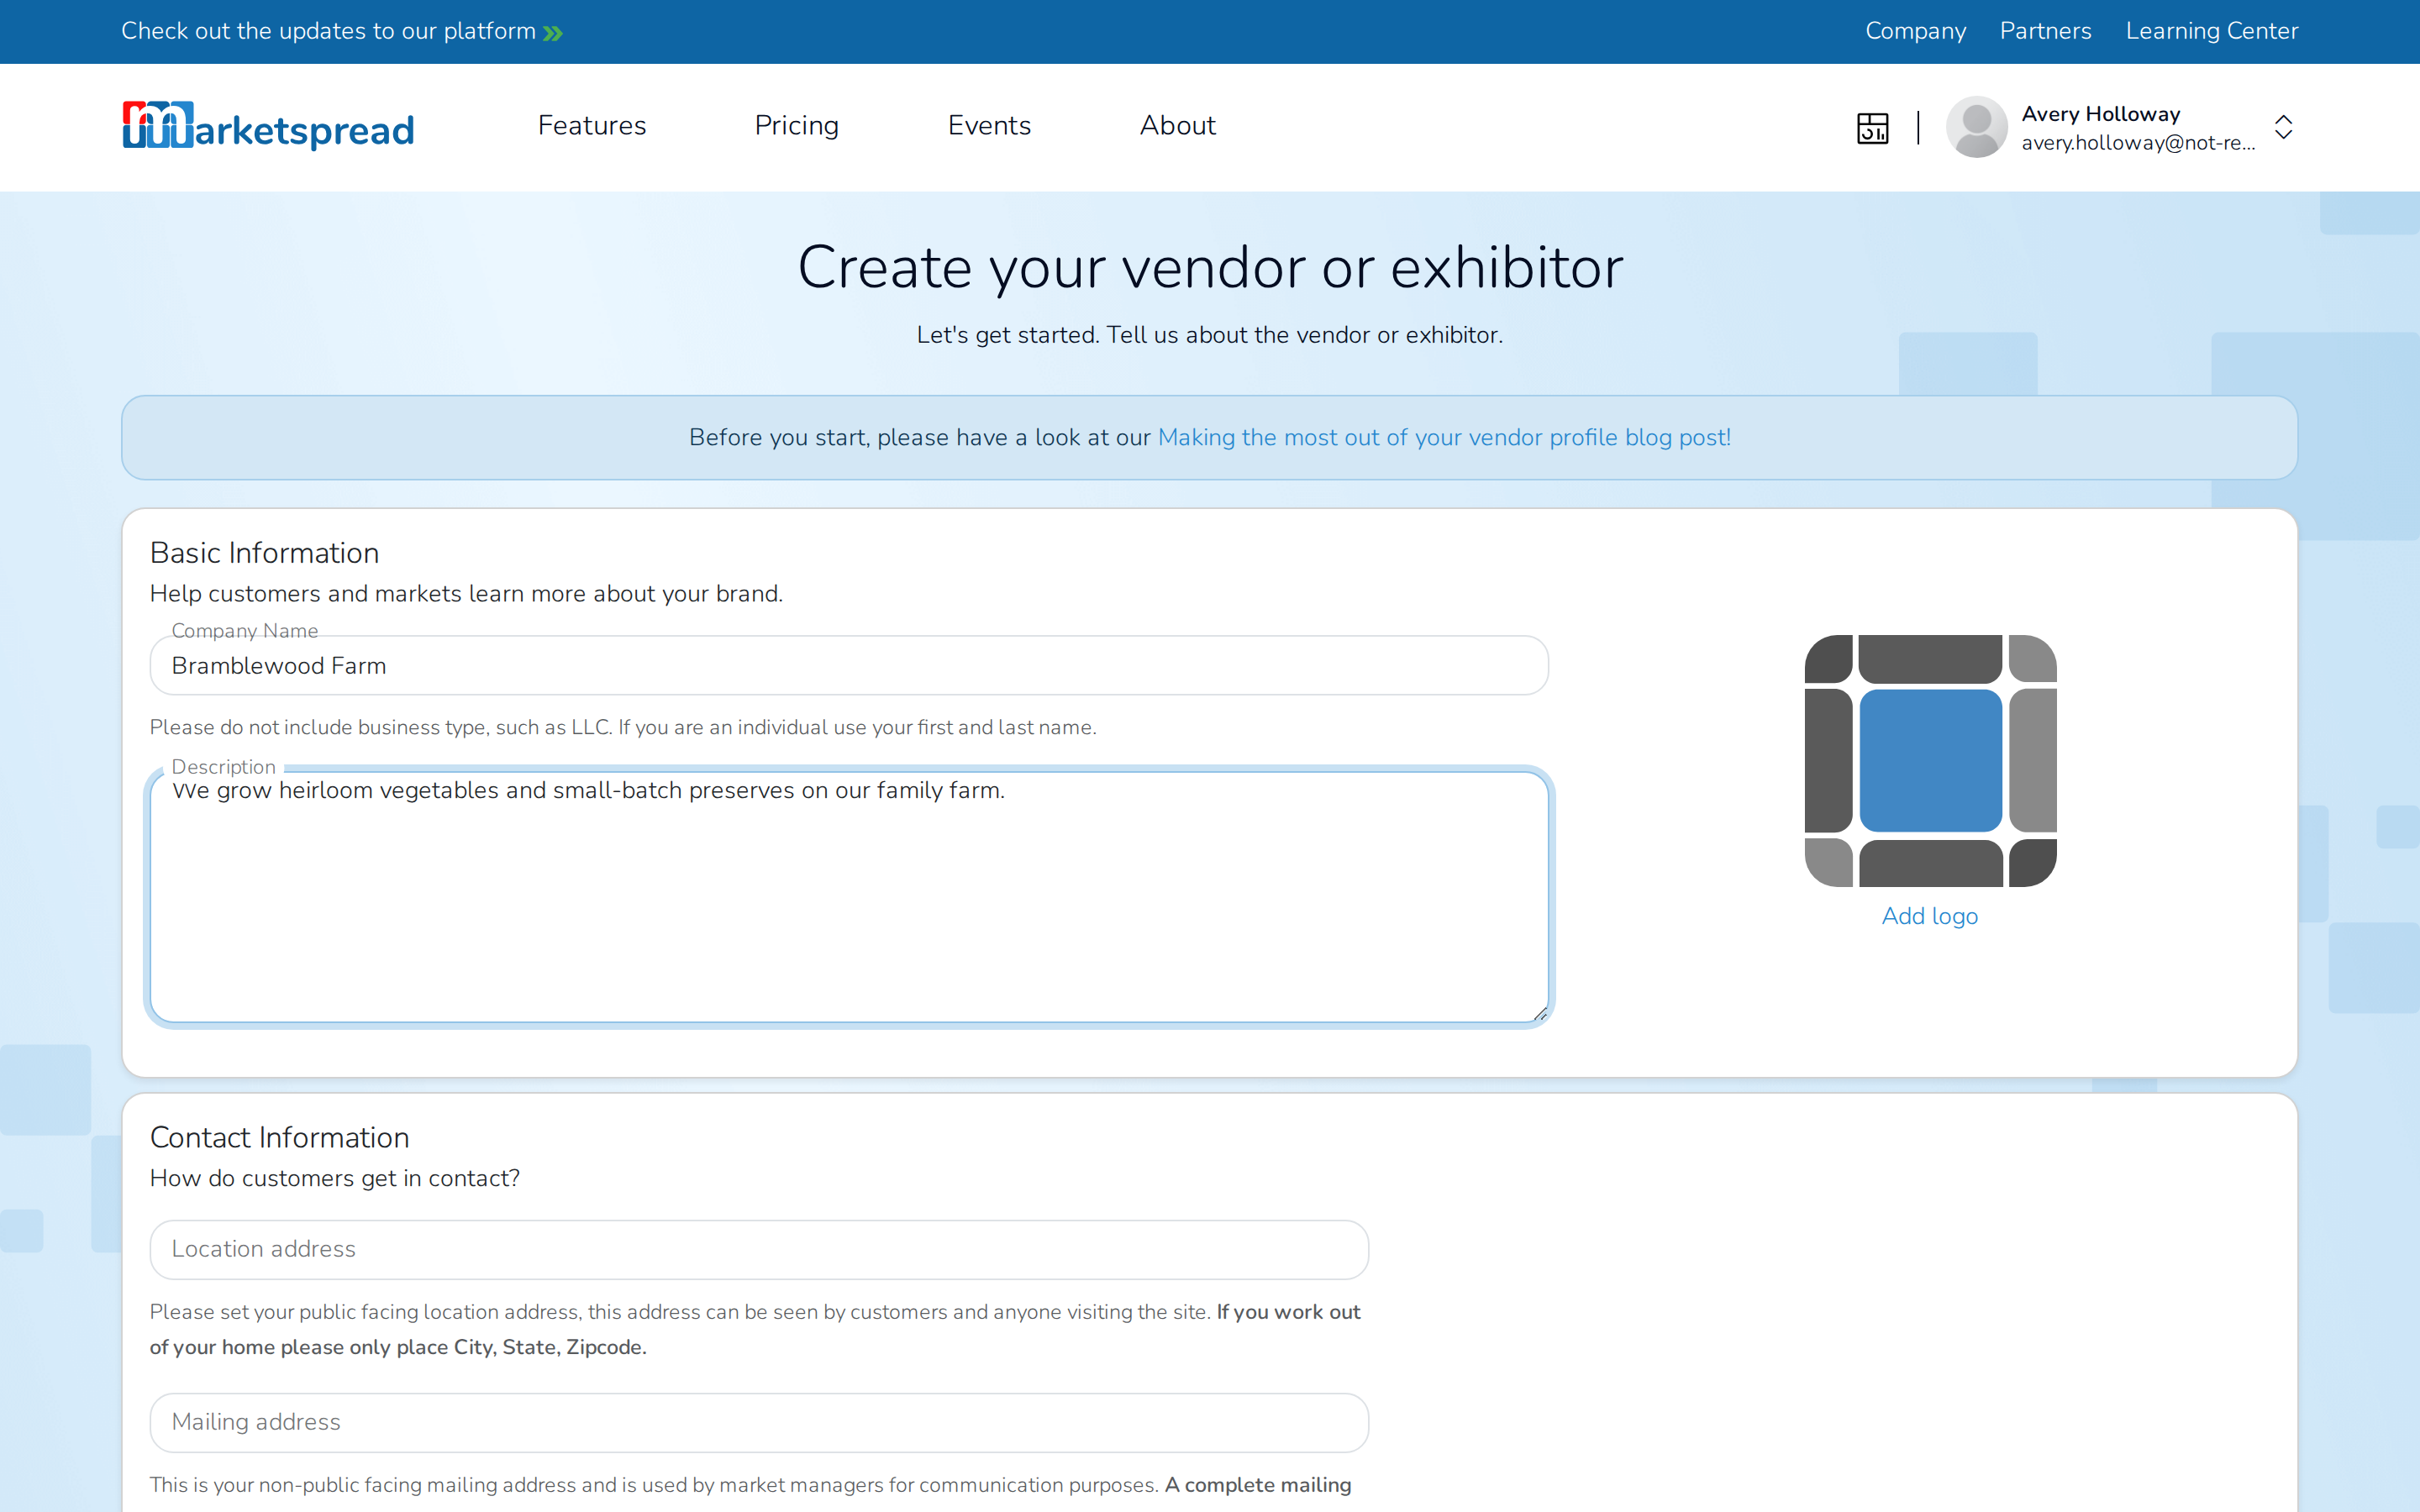Expand the account menu chevron
The width and height of the screenshot is (2420, 1512).
2283,127
